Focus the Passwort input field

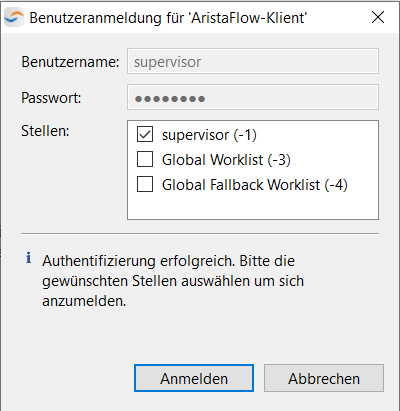pos(253,97)
